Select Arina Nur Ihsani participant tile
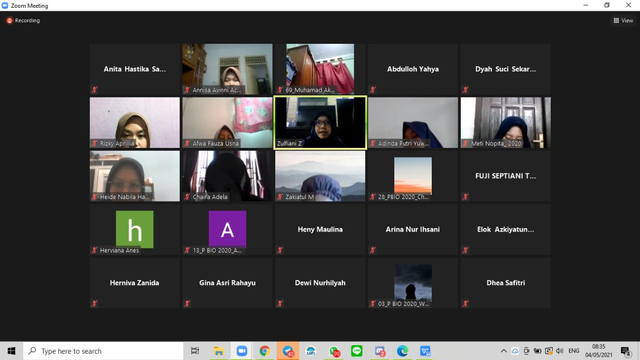The height and width of the screenshot is (360, 640). 413,229
